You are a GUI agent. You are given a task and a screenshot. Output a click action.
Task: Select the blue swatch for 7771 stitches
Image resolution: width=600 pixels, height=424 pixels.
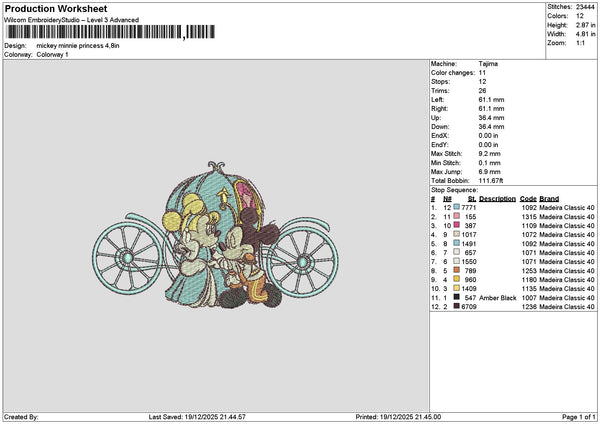457,207
